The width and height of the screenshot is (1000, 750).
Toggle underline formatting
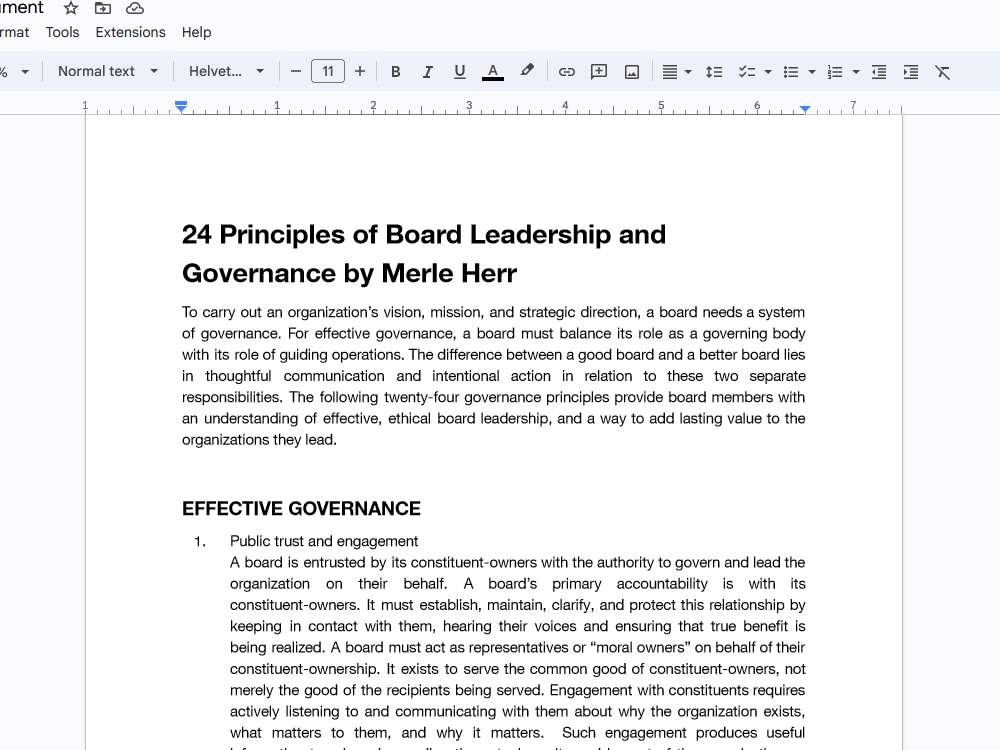point(459,71)
